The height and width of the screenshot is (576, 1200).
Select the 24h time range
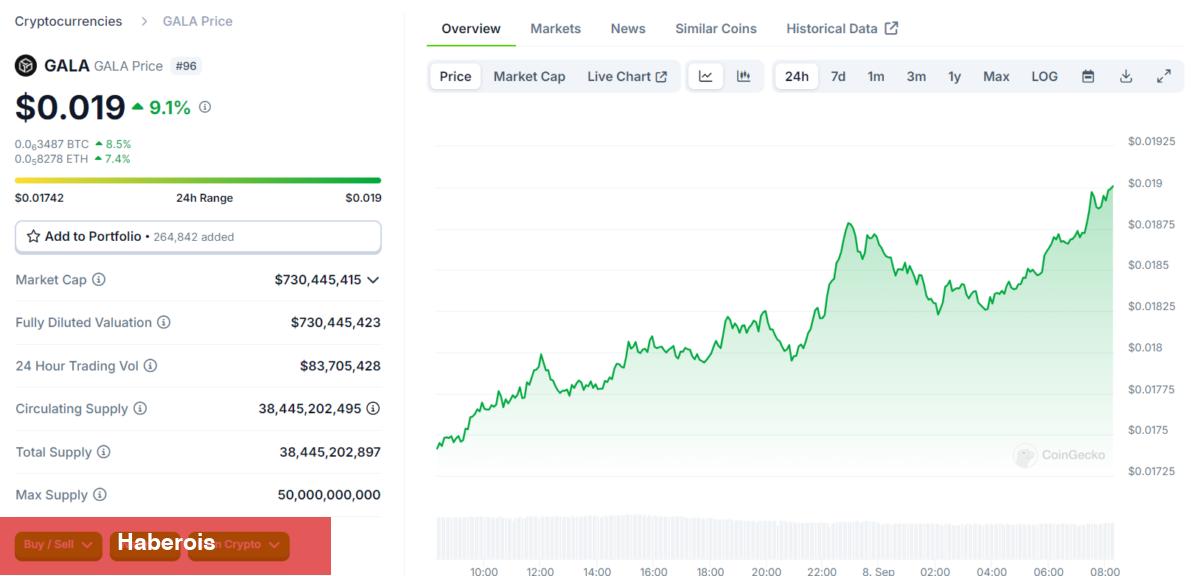[x=797, y=77]
